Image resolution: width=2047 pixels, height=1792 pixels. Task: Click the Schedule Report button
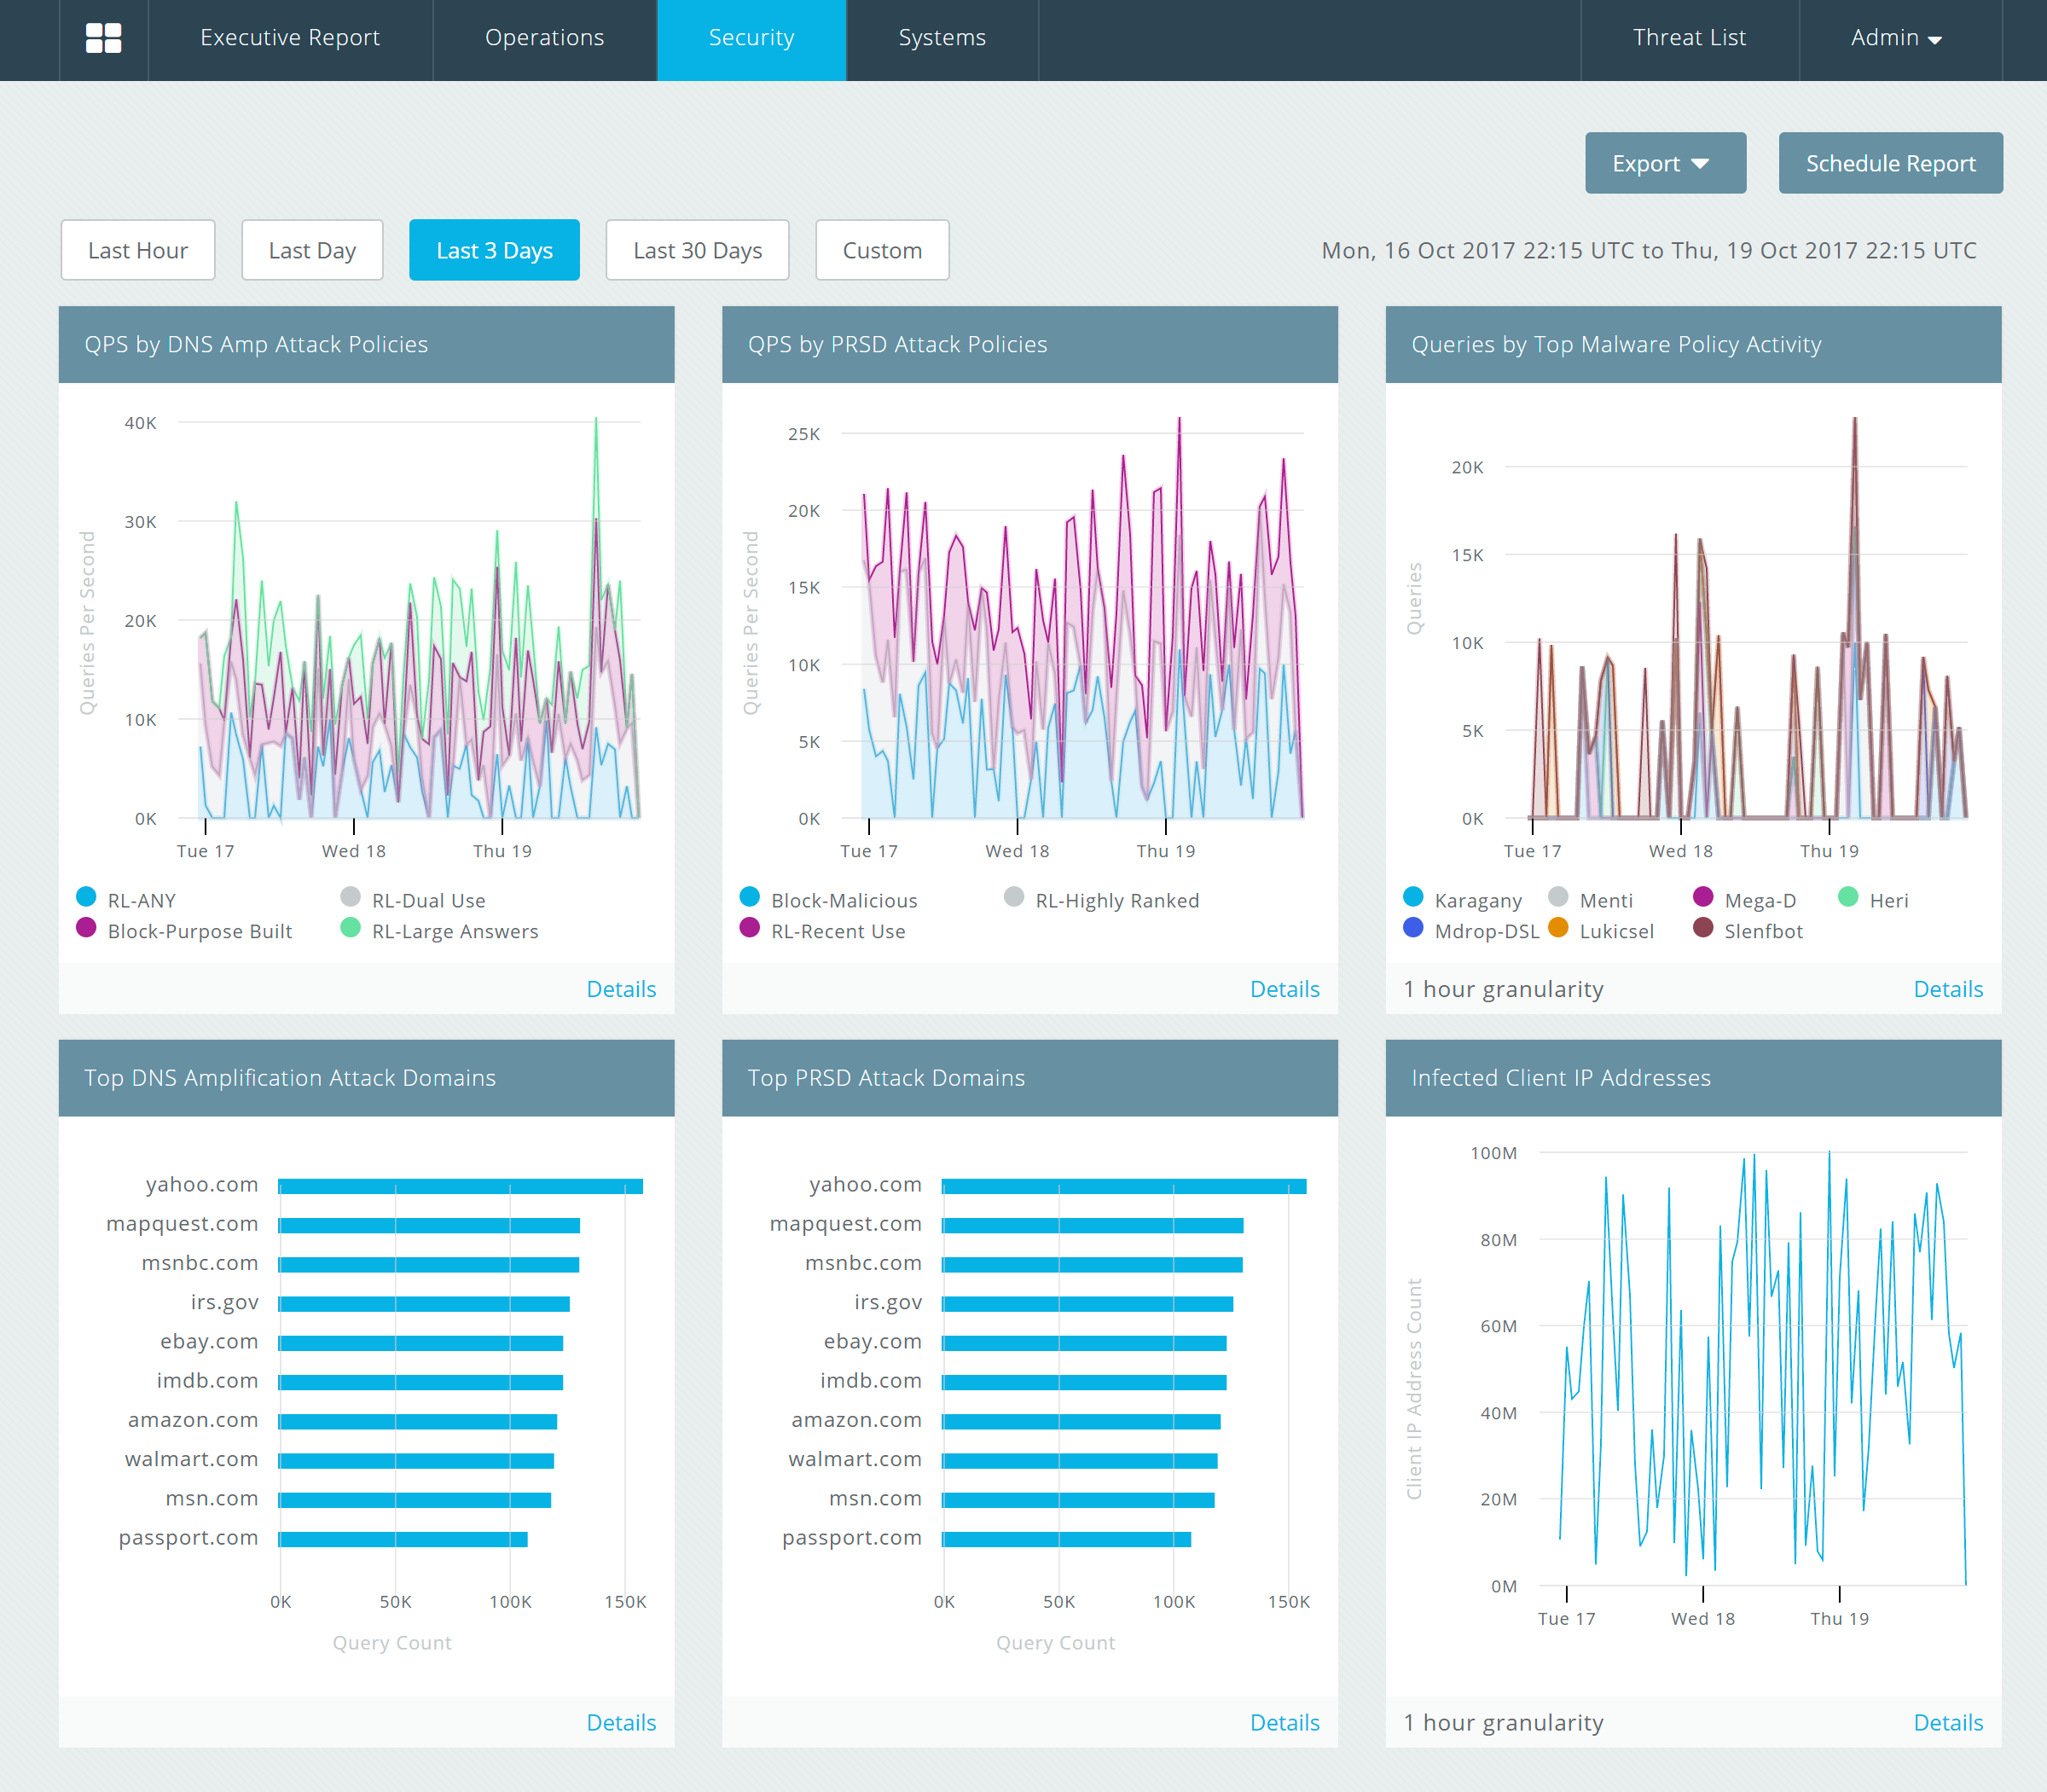[x=1890, y=163]
